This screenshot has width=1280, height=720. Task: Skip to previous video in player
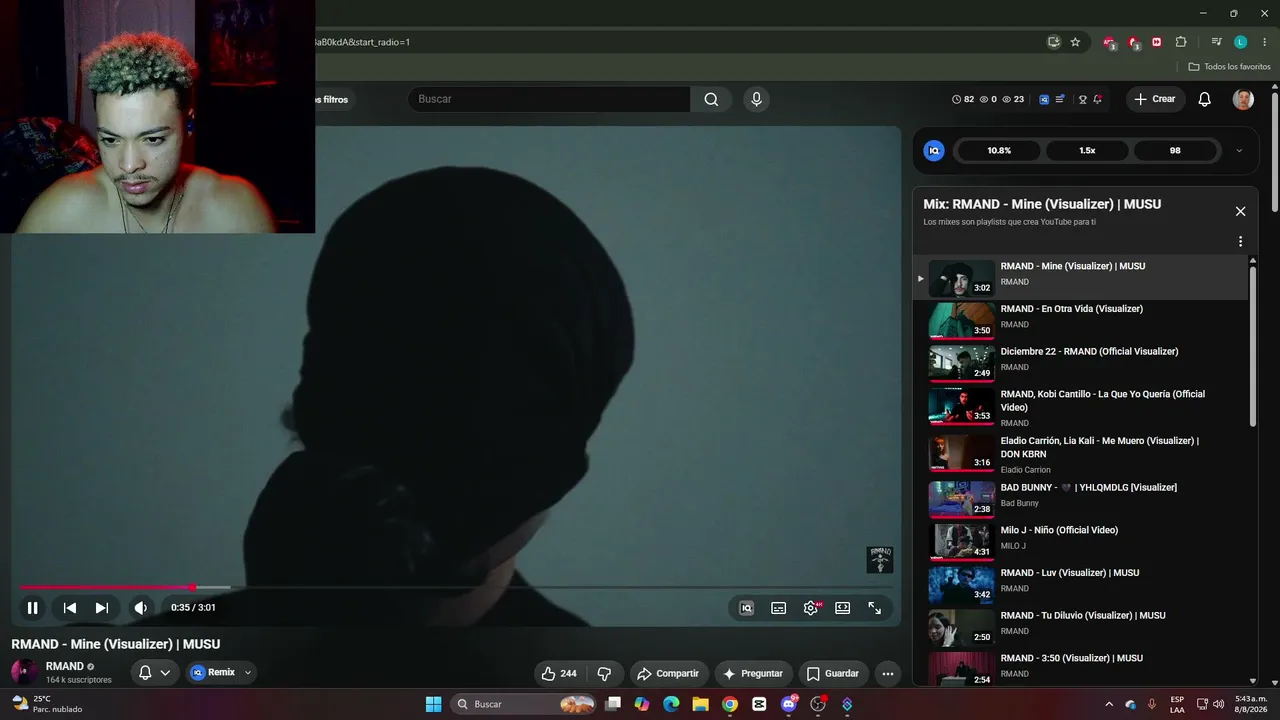70,608
